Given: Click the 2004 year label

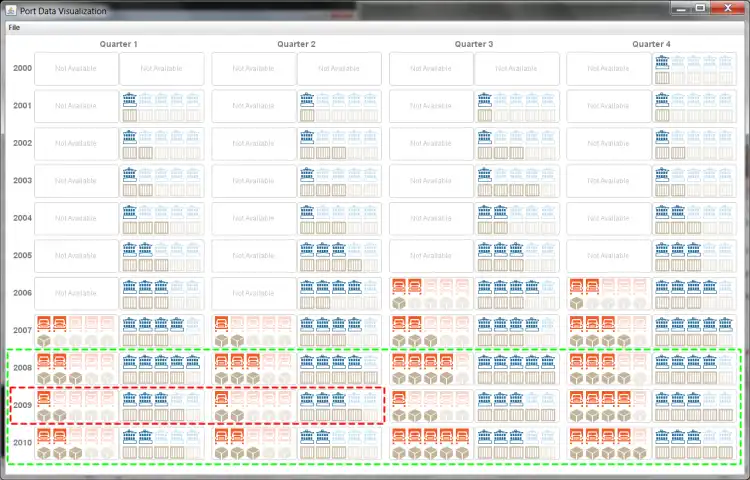Looking at the screenshot, I should [22, 218].
